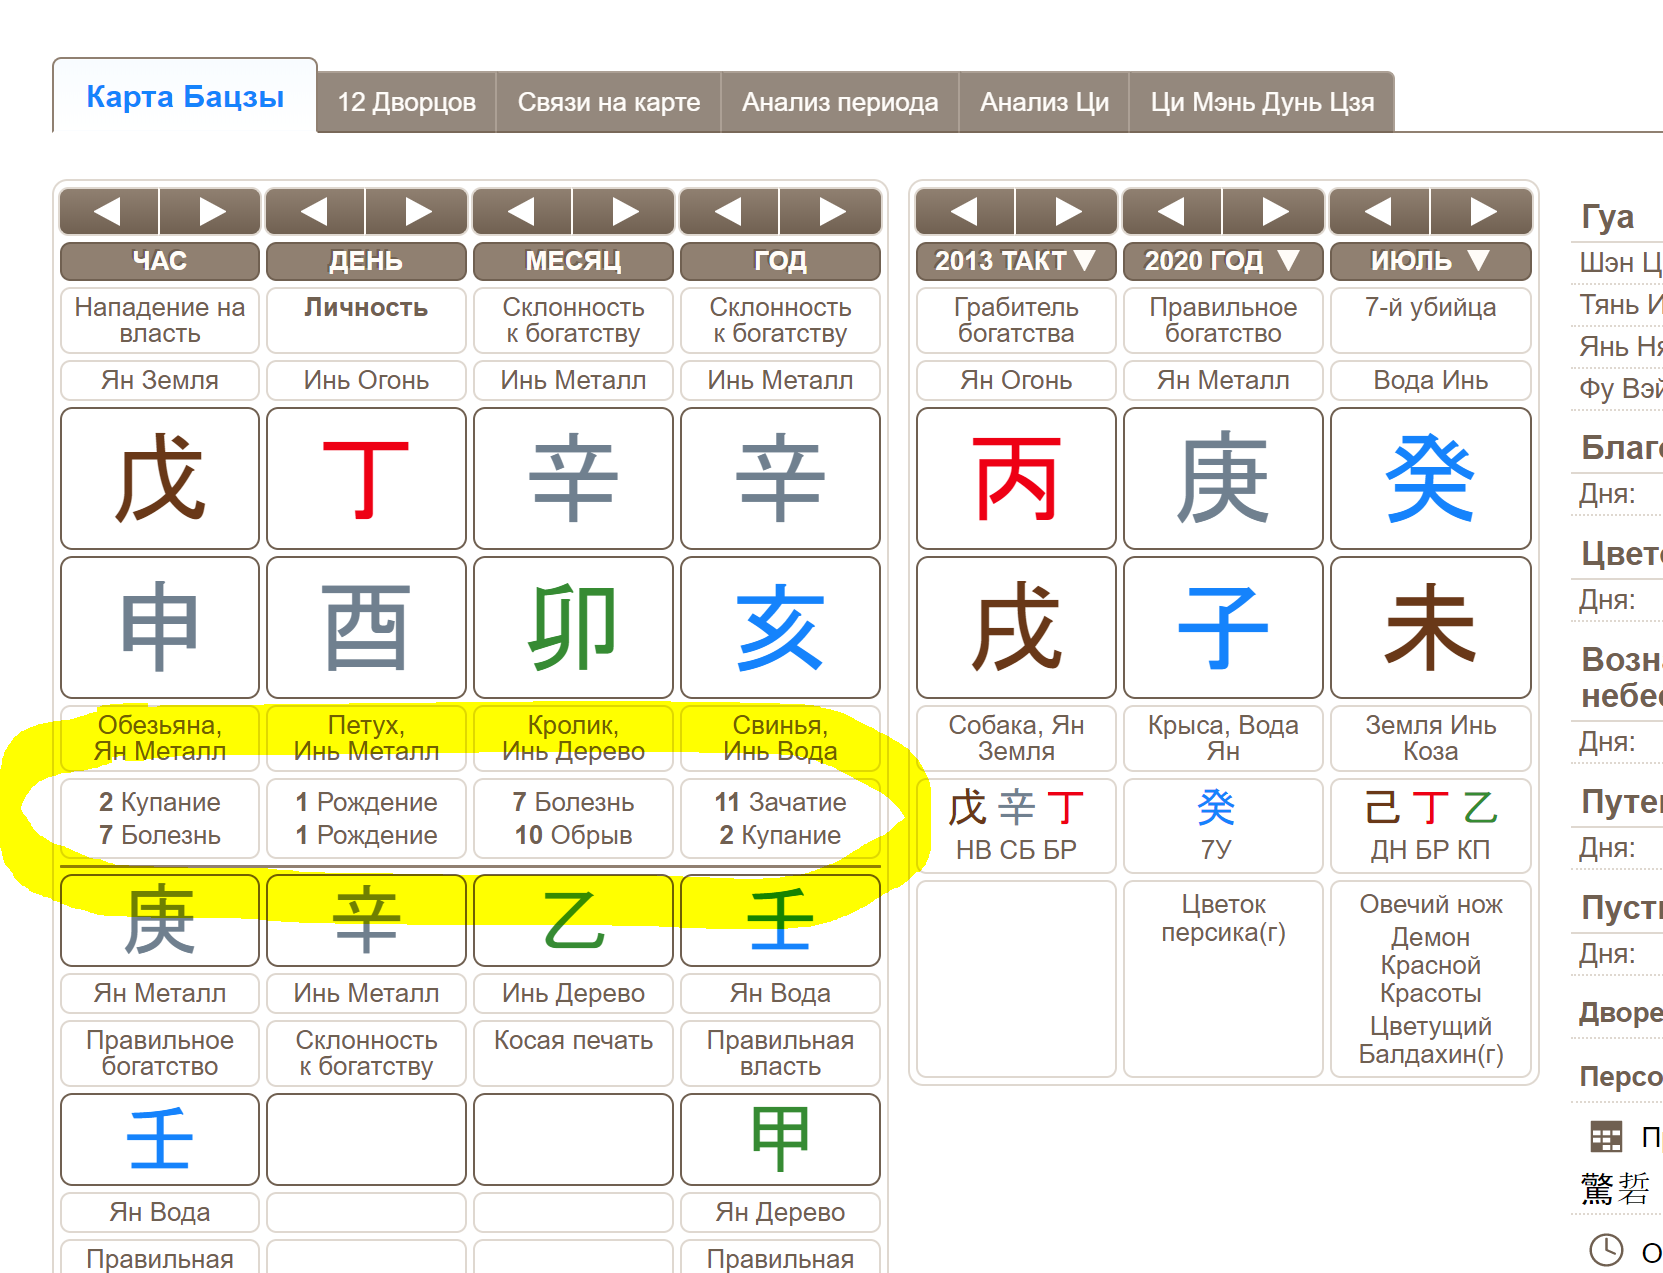Image resolution: width=1663 pixels, height=1273 pixels.
Task: Open the 2020 ГОД dropdown
Action: pos(1222,261)
